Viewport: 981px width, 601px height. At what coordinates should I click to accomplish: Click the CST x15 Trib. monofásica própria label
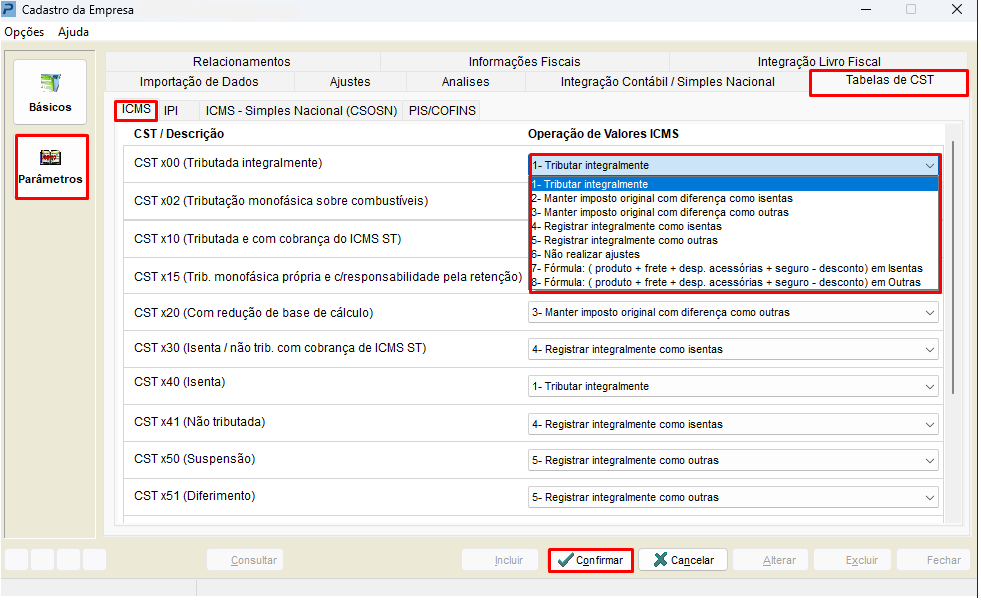pos(328,277)
